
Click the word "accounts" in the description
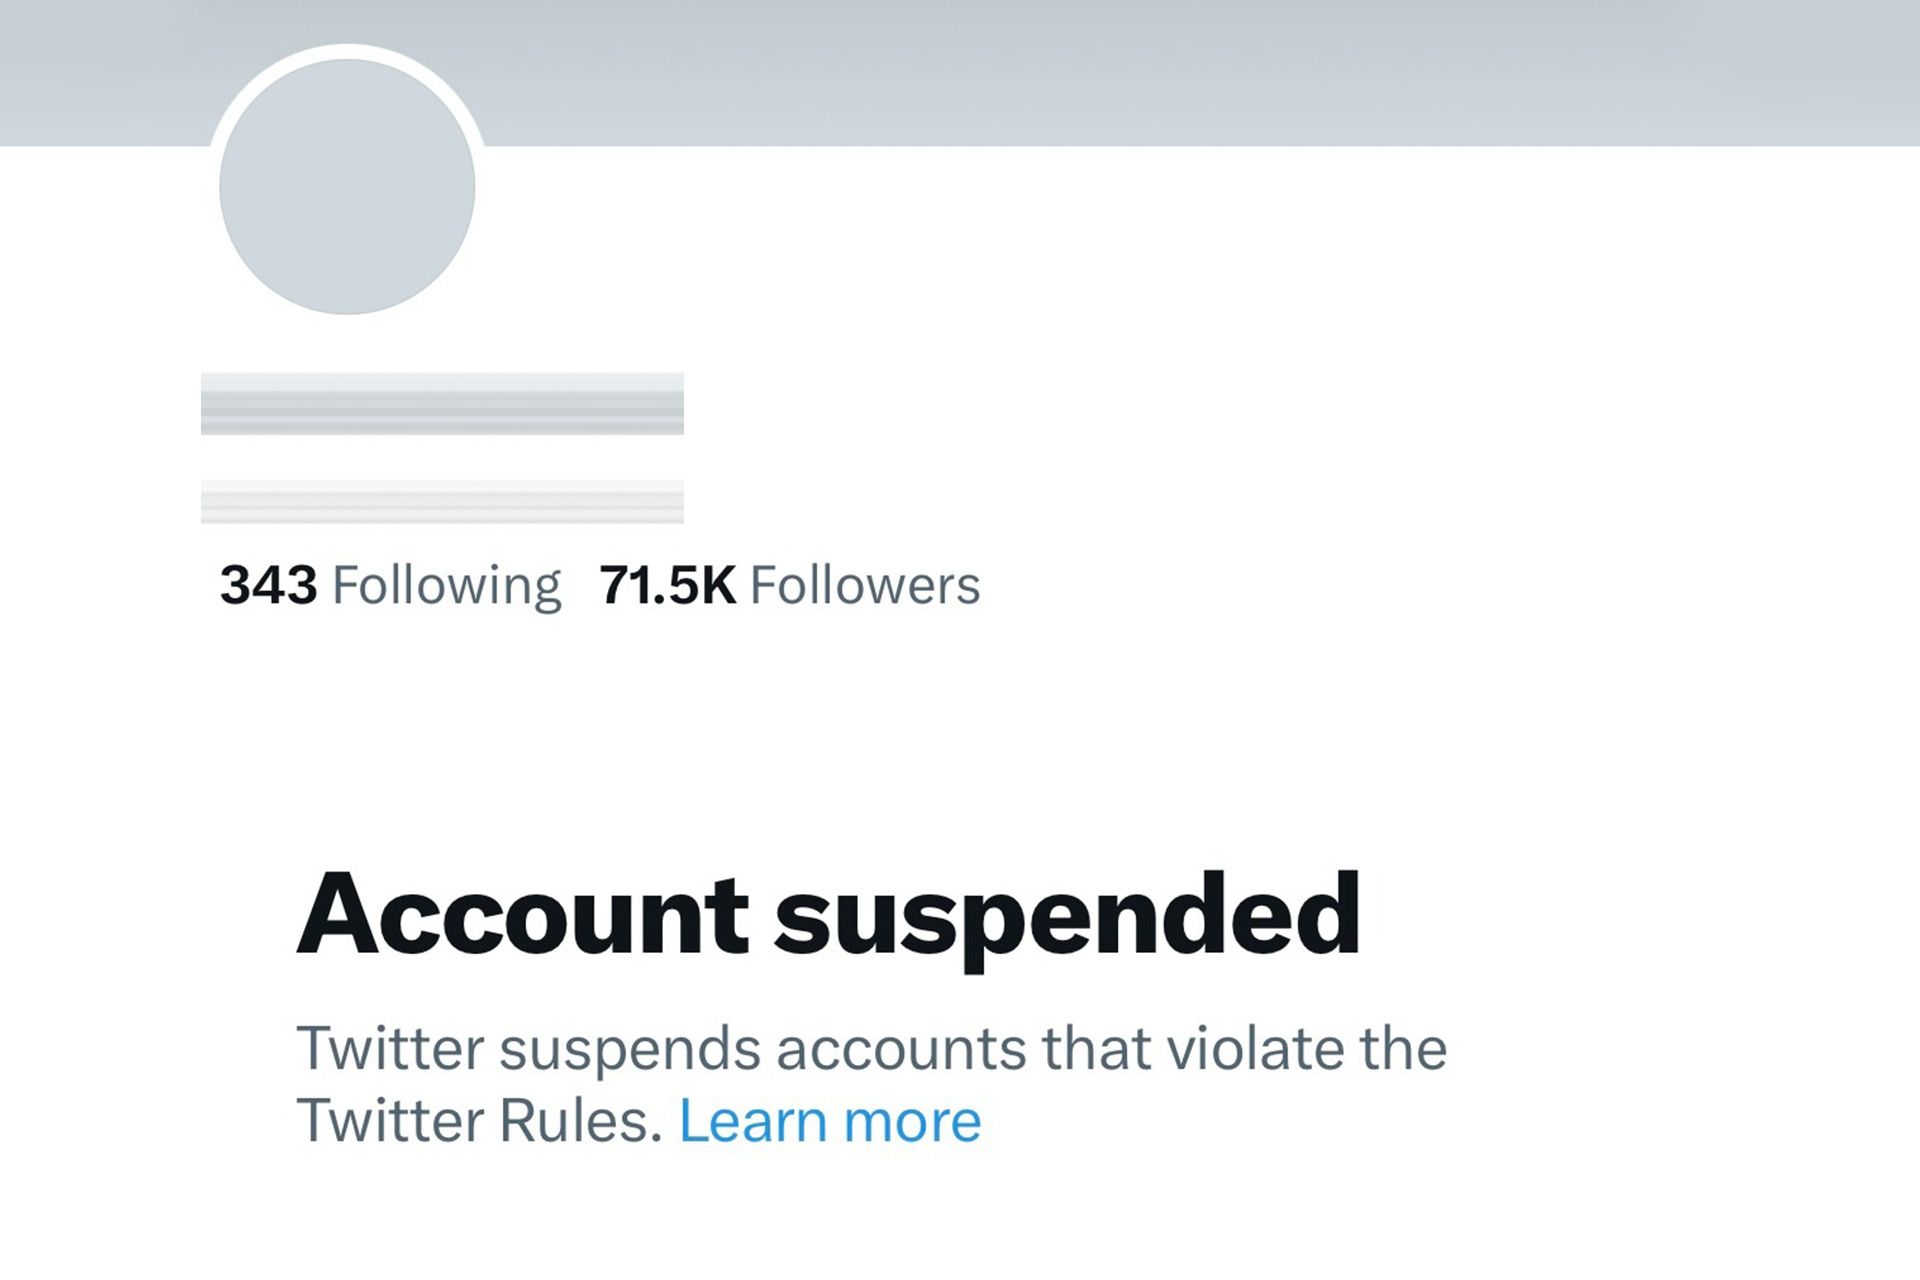point(901,1049)
